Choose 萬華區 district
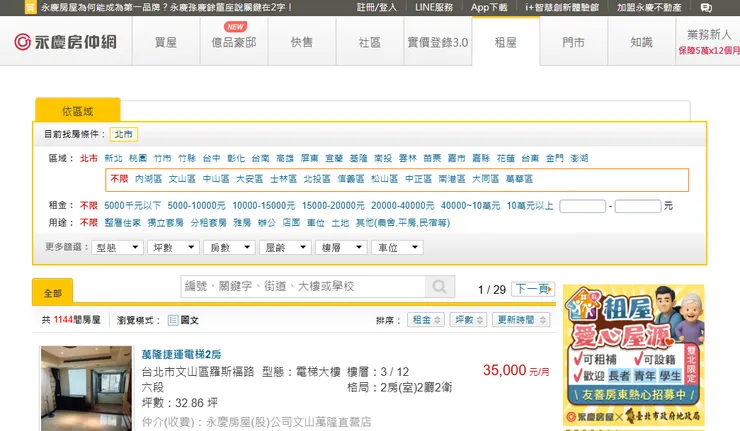This screenshot has height=431, width=740. pyautogui.click(x=519, y=179)
